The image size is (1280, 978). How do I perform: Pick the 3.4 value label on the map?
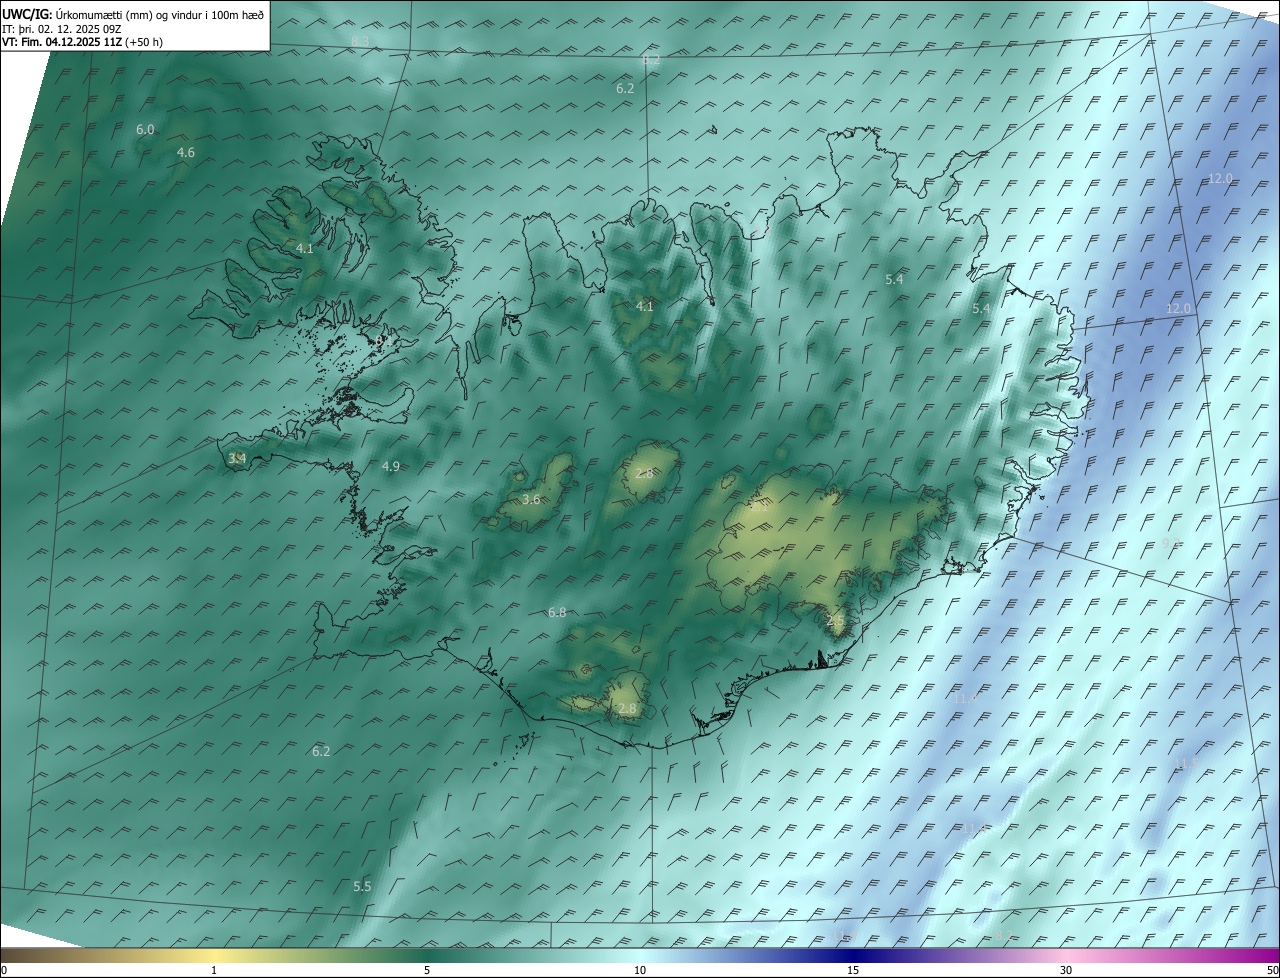(x=237, y=458)
